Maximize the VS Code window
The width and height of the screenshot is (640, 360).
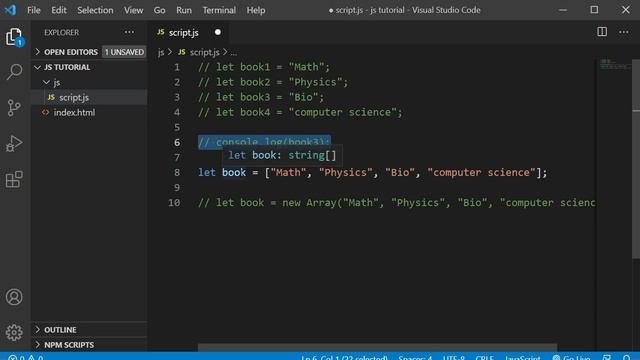(594, 10)
